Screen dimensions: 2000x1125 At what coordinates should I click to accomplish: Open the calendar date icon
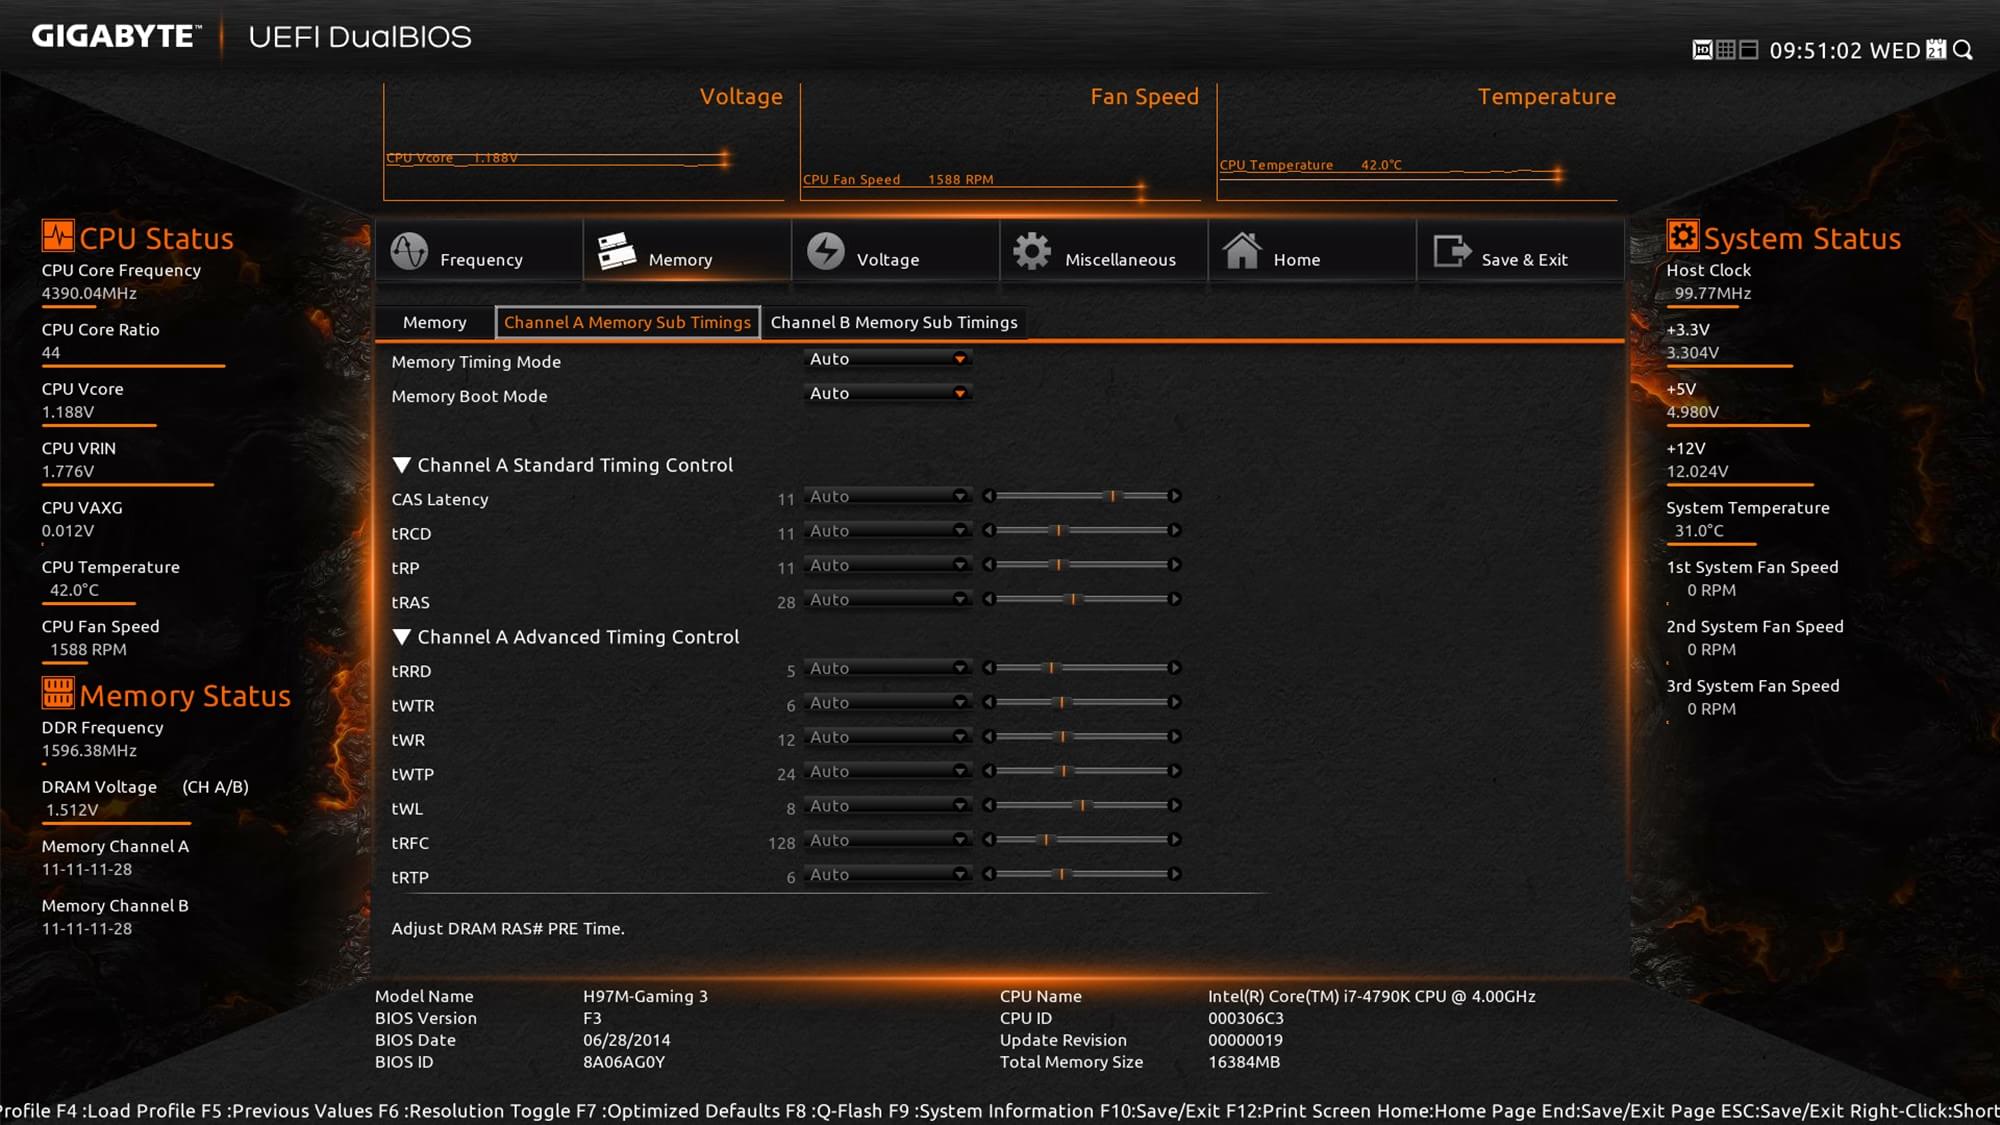click(1937, 50)
